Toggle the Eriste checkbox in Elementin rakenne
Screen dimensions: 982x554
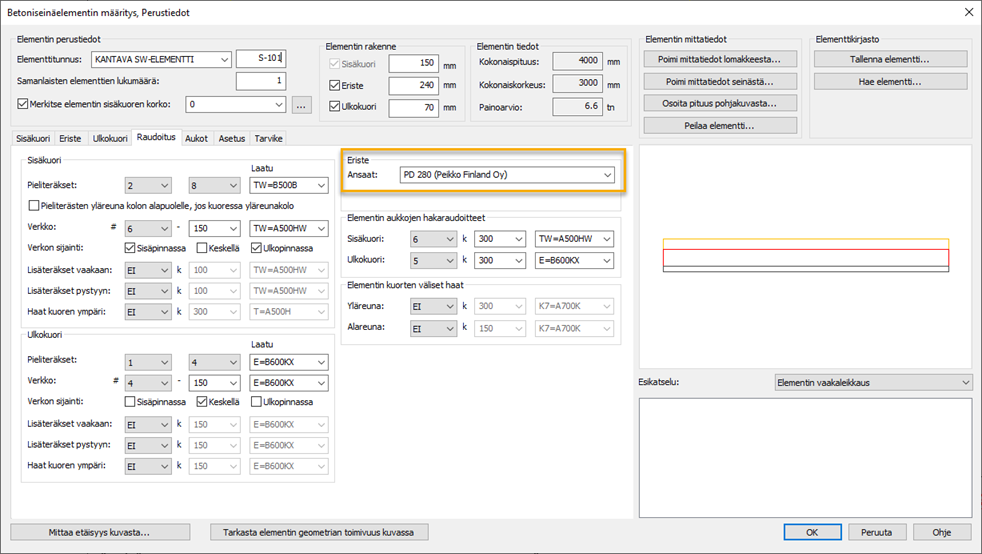click(334, 85)
